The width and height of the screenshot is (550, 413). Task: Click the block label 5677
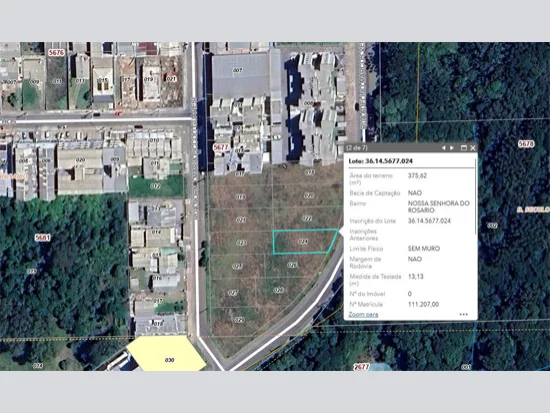coord(221,147)
